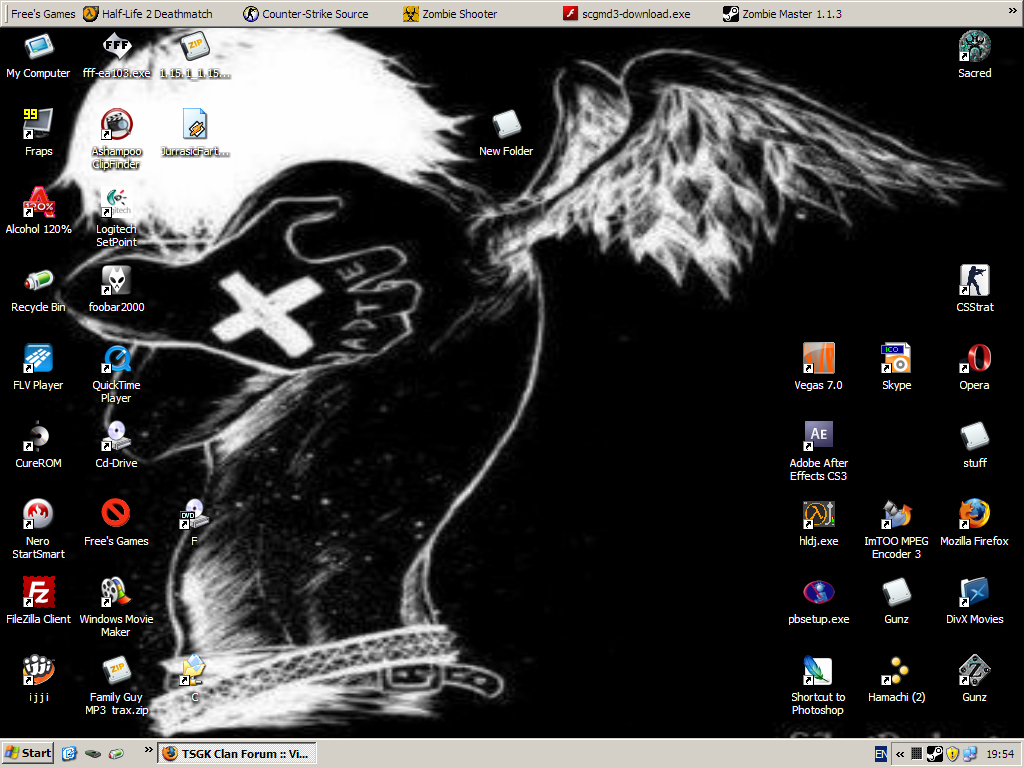Click the Steam icon in system tray

click(x=934, y=753)
